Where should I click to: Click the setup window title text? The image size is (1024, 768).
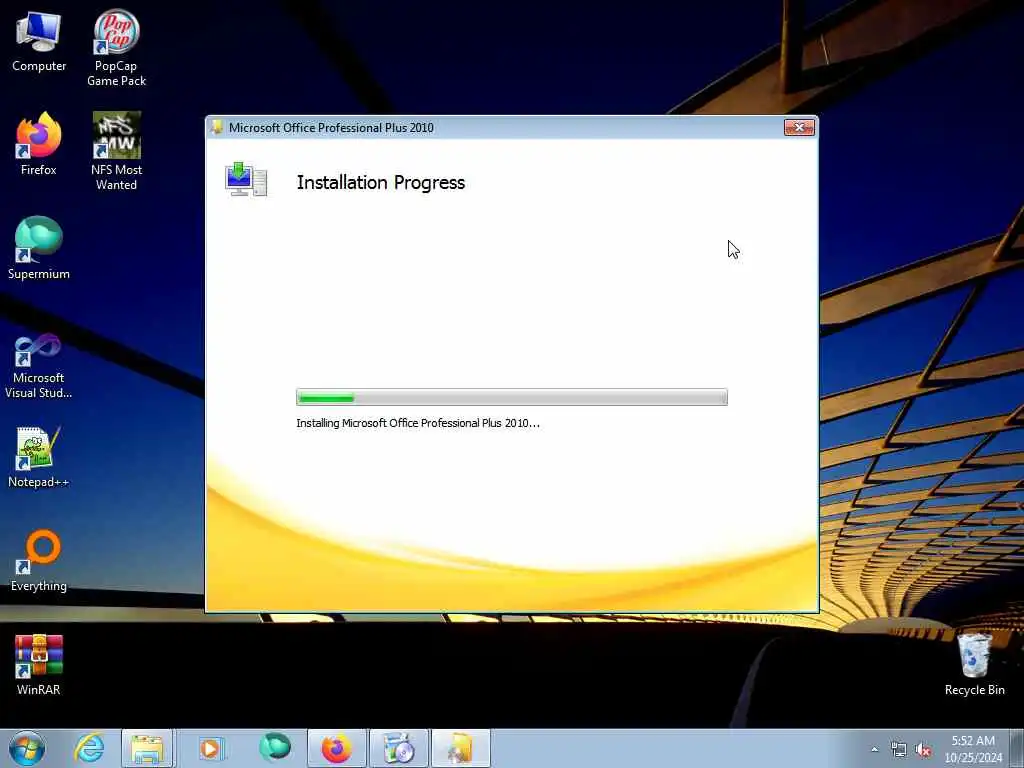pyautogui.click(x=331, y=128)
